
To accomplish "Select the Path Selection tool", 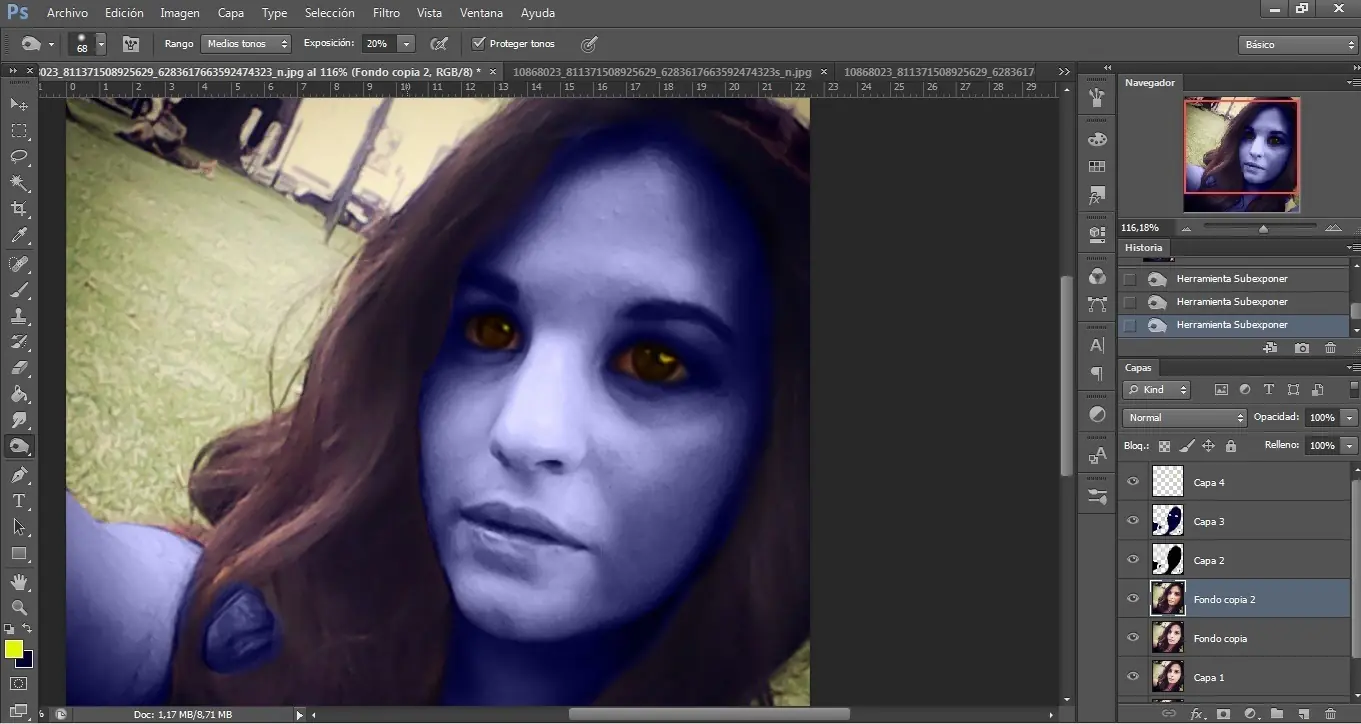I will [19, 527].
